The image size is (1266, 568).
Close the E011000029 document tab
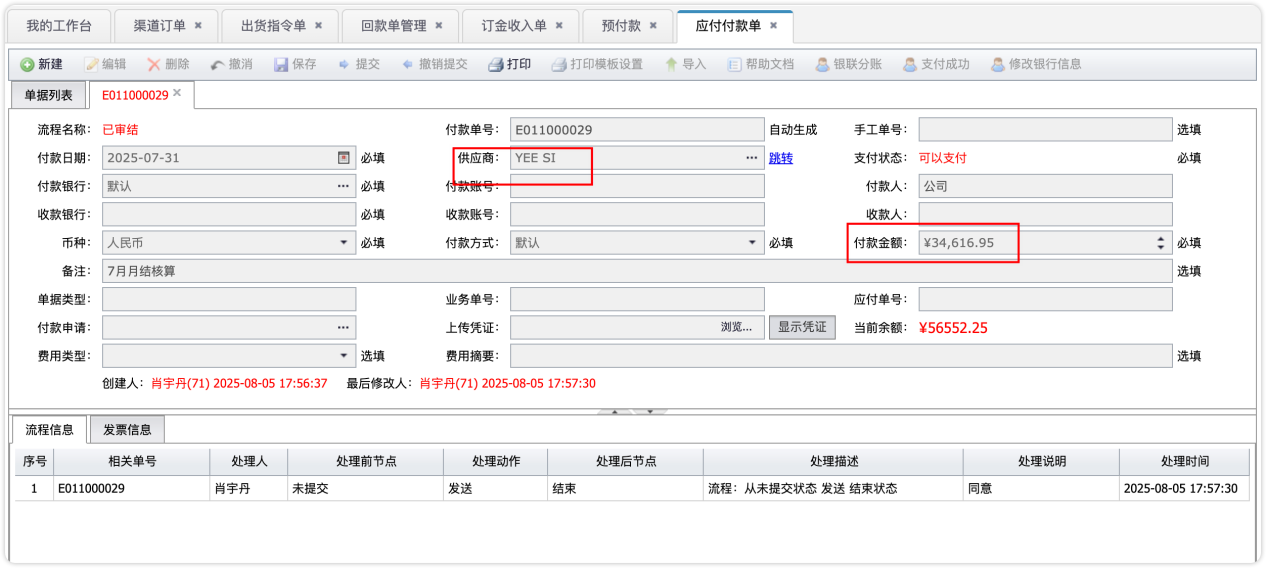tap(177, 93)
